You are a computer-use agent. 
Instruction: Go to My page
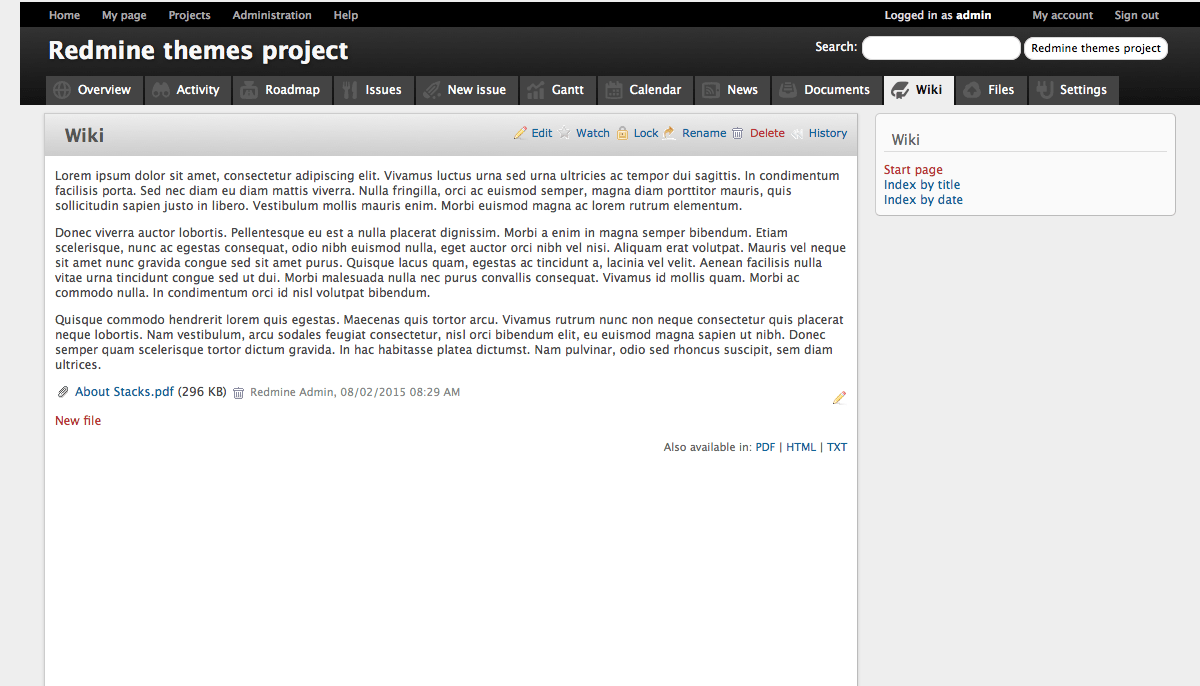(124, 15)
